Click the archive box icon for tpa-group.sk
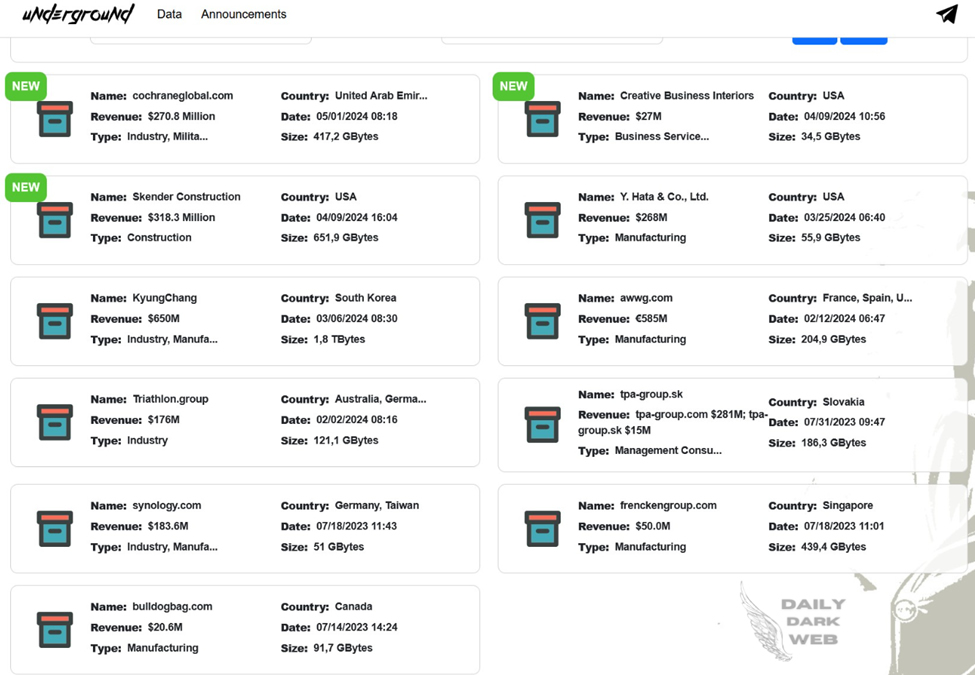 click(x=542, y=424)
